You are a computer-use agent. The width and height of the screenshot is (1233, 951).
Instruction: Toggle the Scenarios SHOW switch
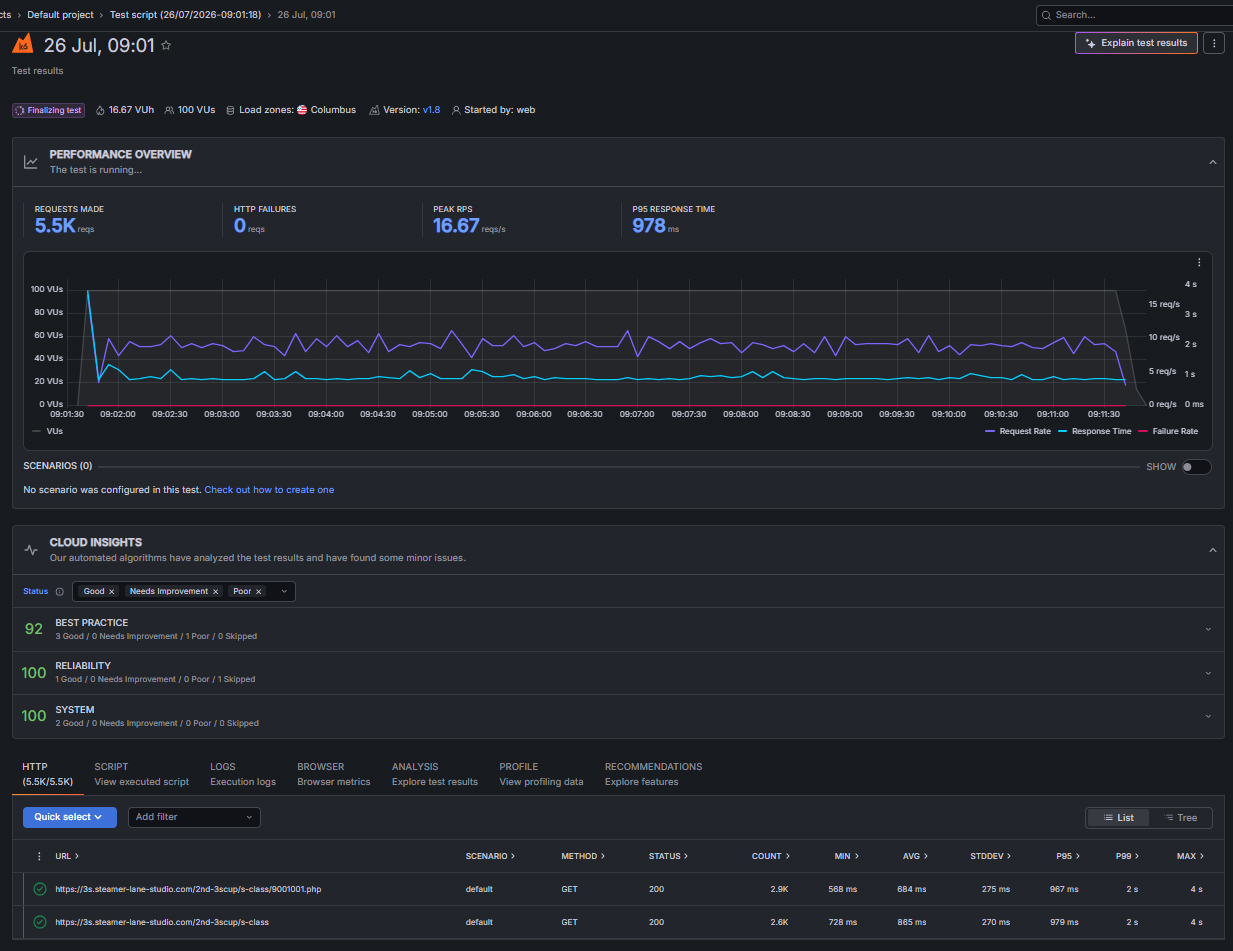[1196, 467]
